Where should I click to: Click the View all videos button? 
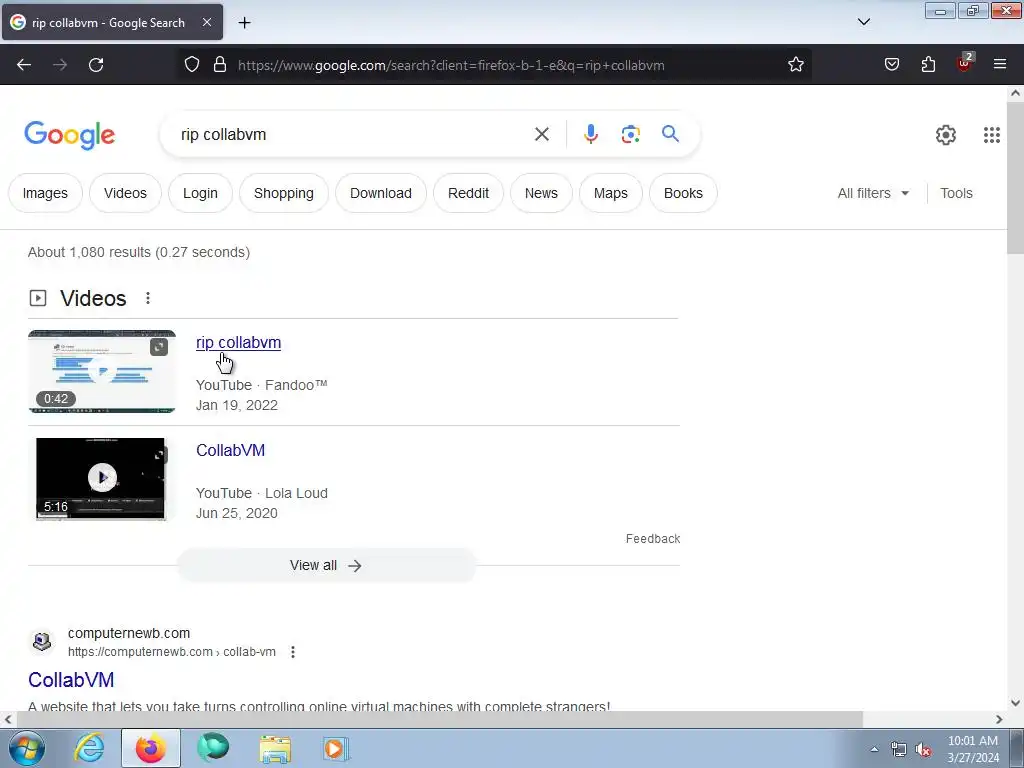click(x=327, y=566)
